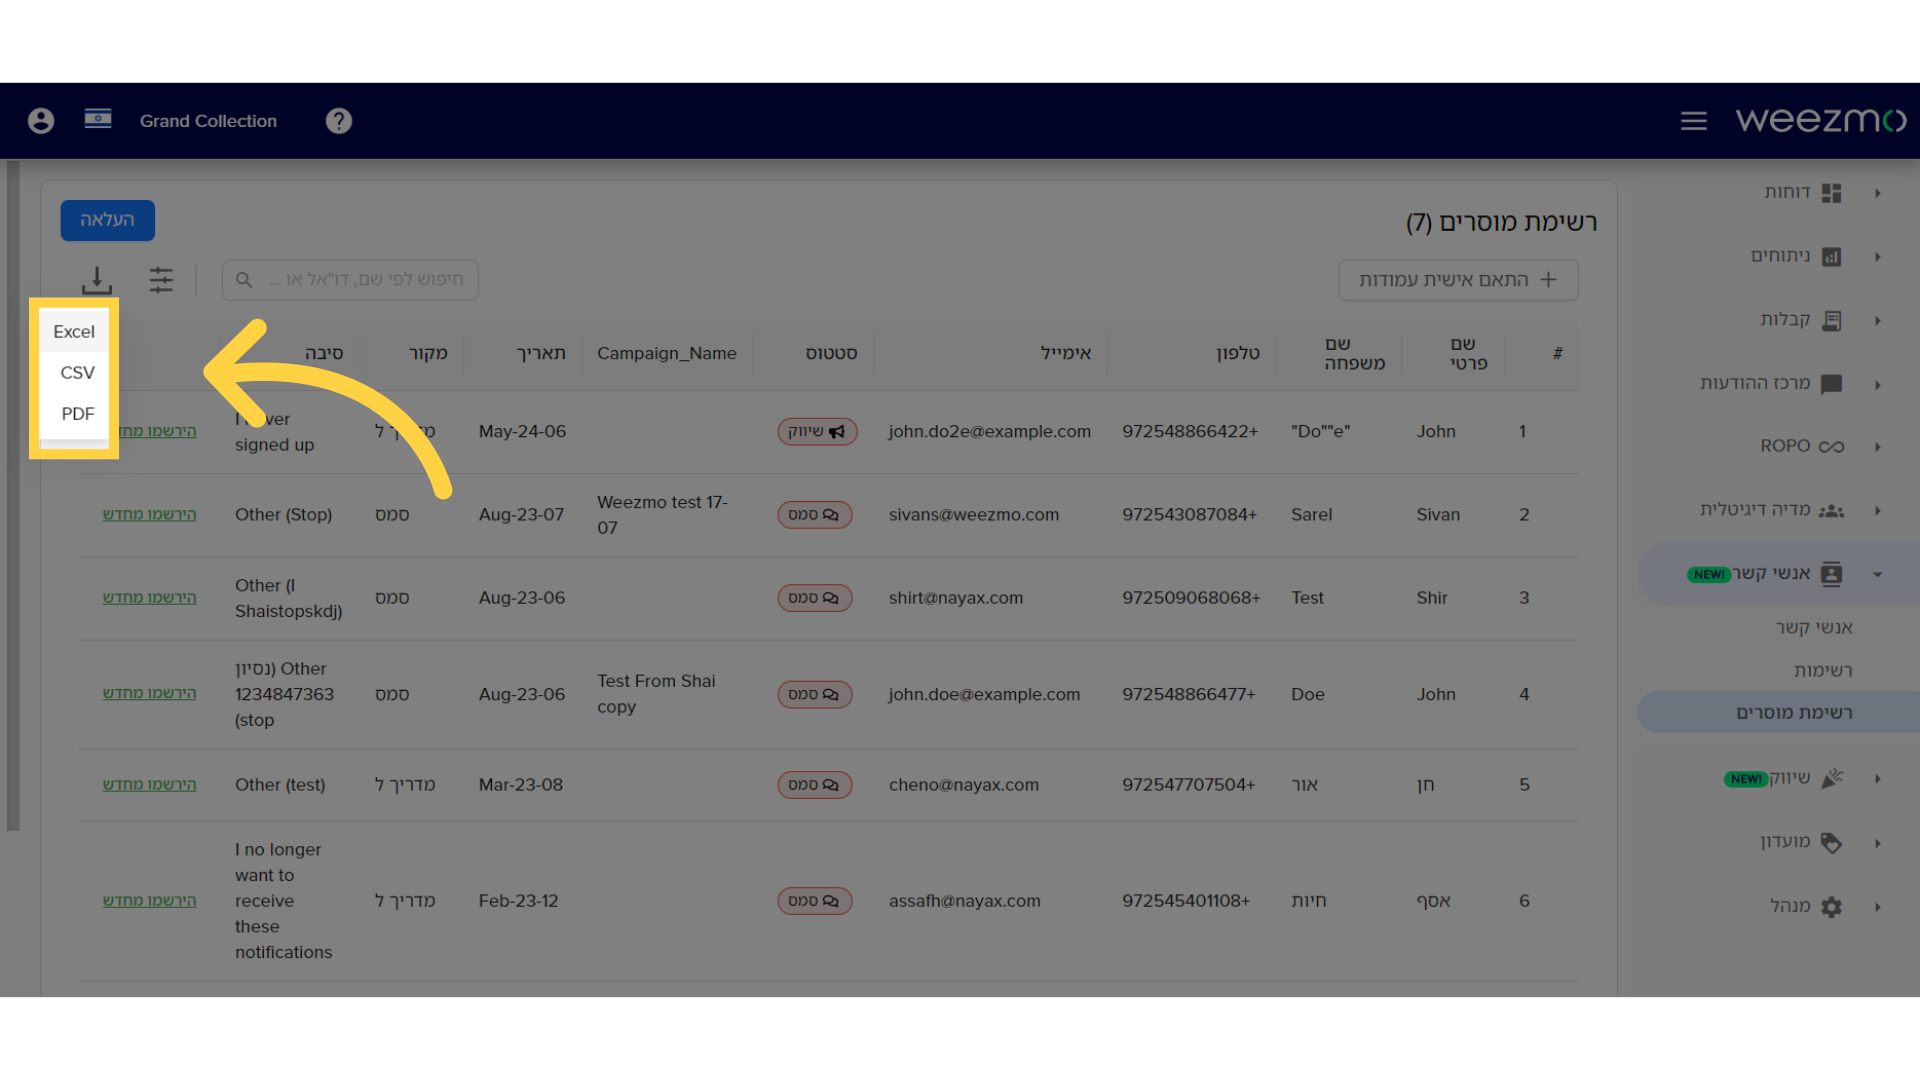Click הירשמו מחדש link for john.doe@example.com
This screenshot has width=1920, height=1080.
pyautogui.click(x=149, y=694)
